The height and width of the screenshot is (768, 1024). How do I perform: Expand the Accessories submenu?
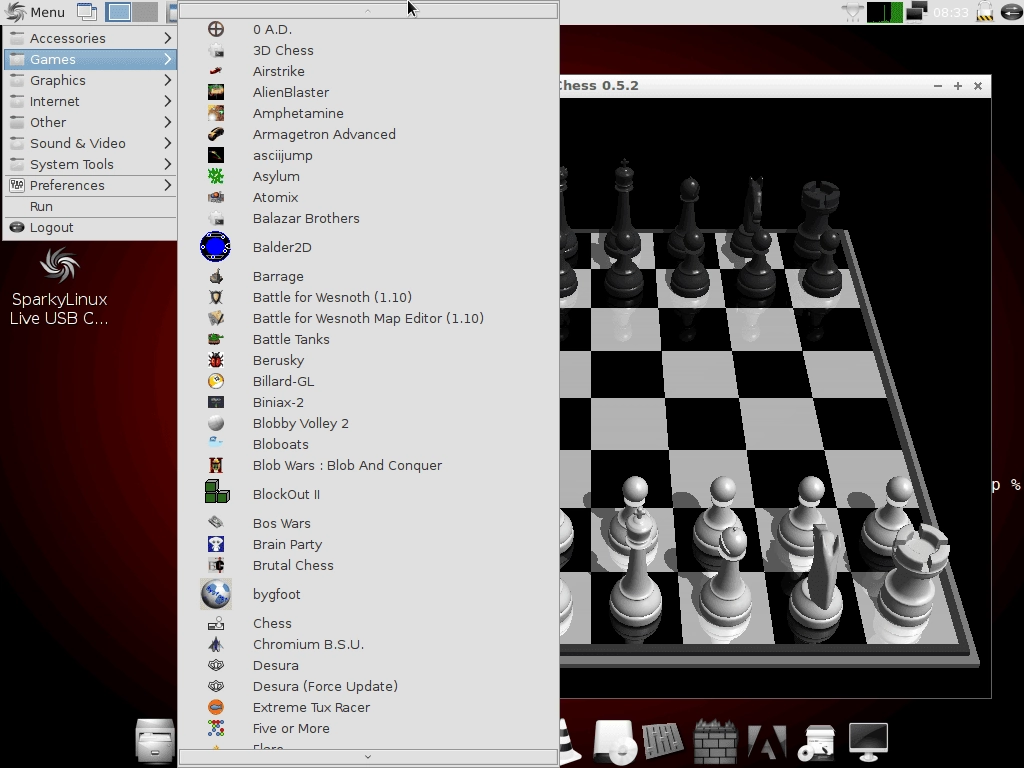(x=91, y=38)
